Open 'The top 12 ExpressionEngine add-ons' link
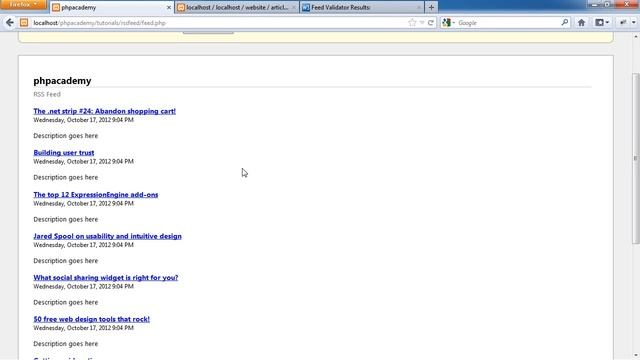Image resolution: width=640 pixels, height=360 pixels. [x=96, y=195]
